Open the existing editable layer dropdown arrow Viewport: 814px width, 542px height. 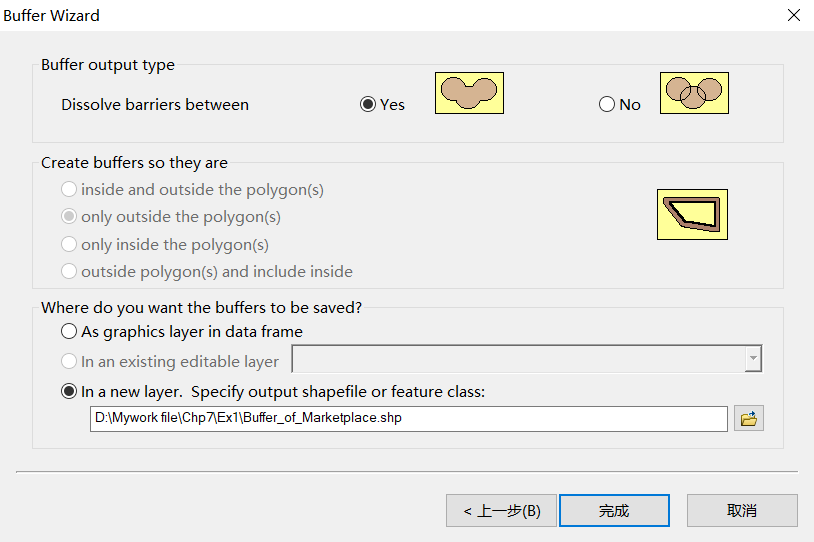[x=753, y=360]
